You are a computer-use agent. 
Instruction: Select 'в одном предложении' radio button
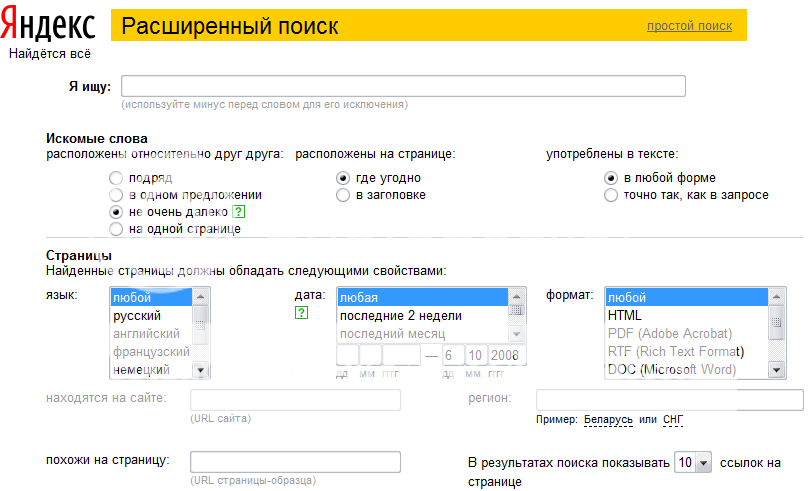click(x=115, y=195)
